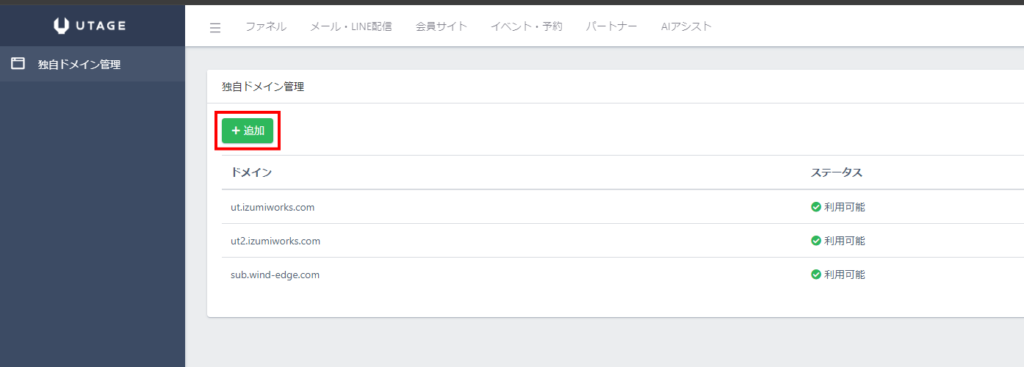Add a new domain with 追加 button
1024x367 pixels.
tap(248, 131)
